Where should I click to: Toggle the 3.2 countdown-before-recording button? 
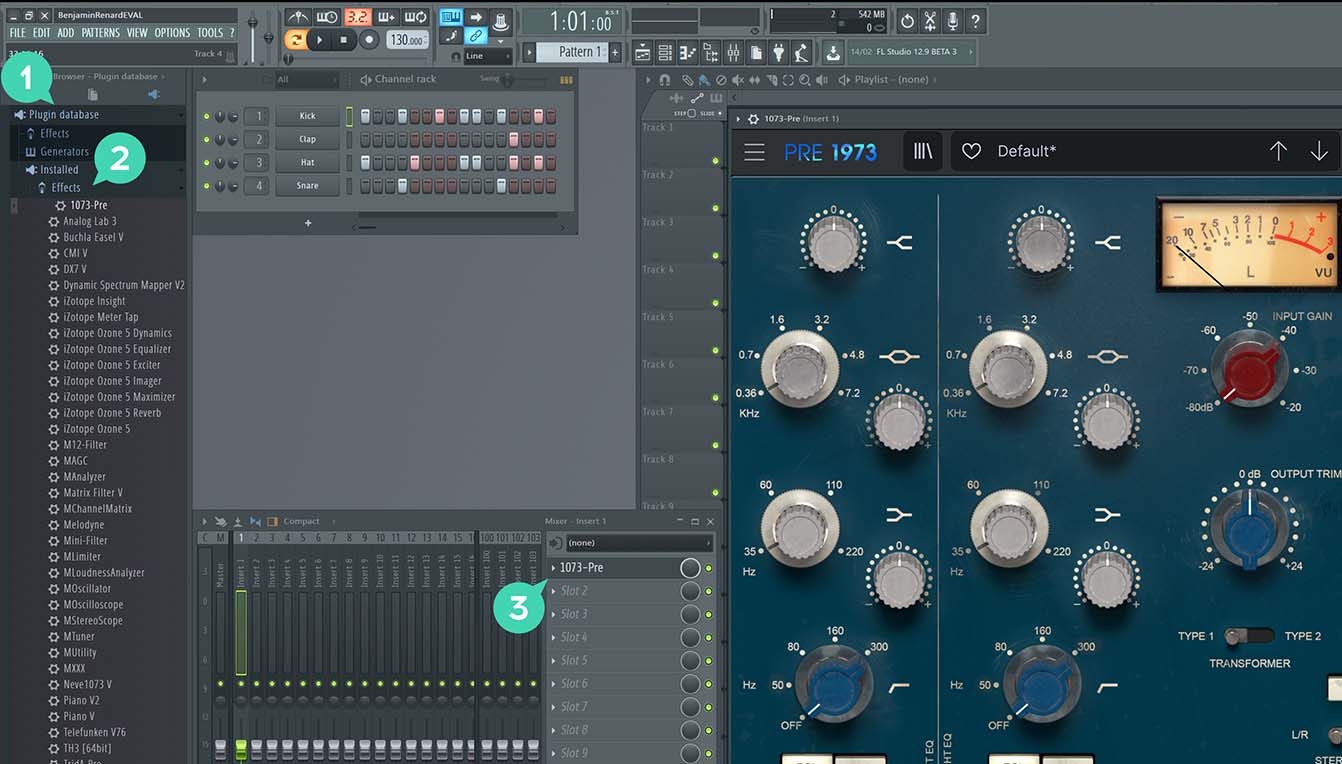357,17
